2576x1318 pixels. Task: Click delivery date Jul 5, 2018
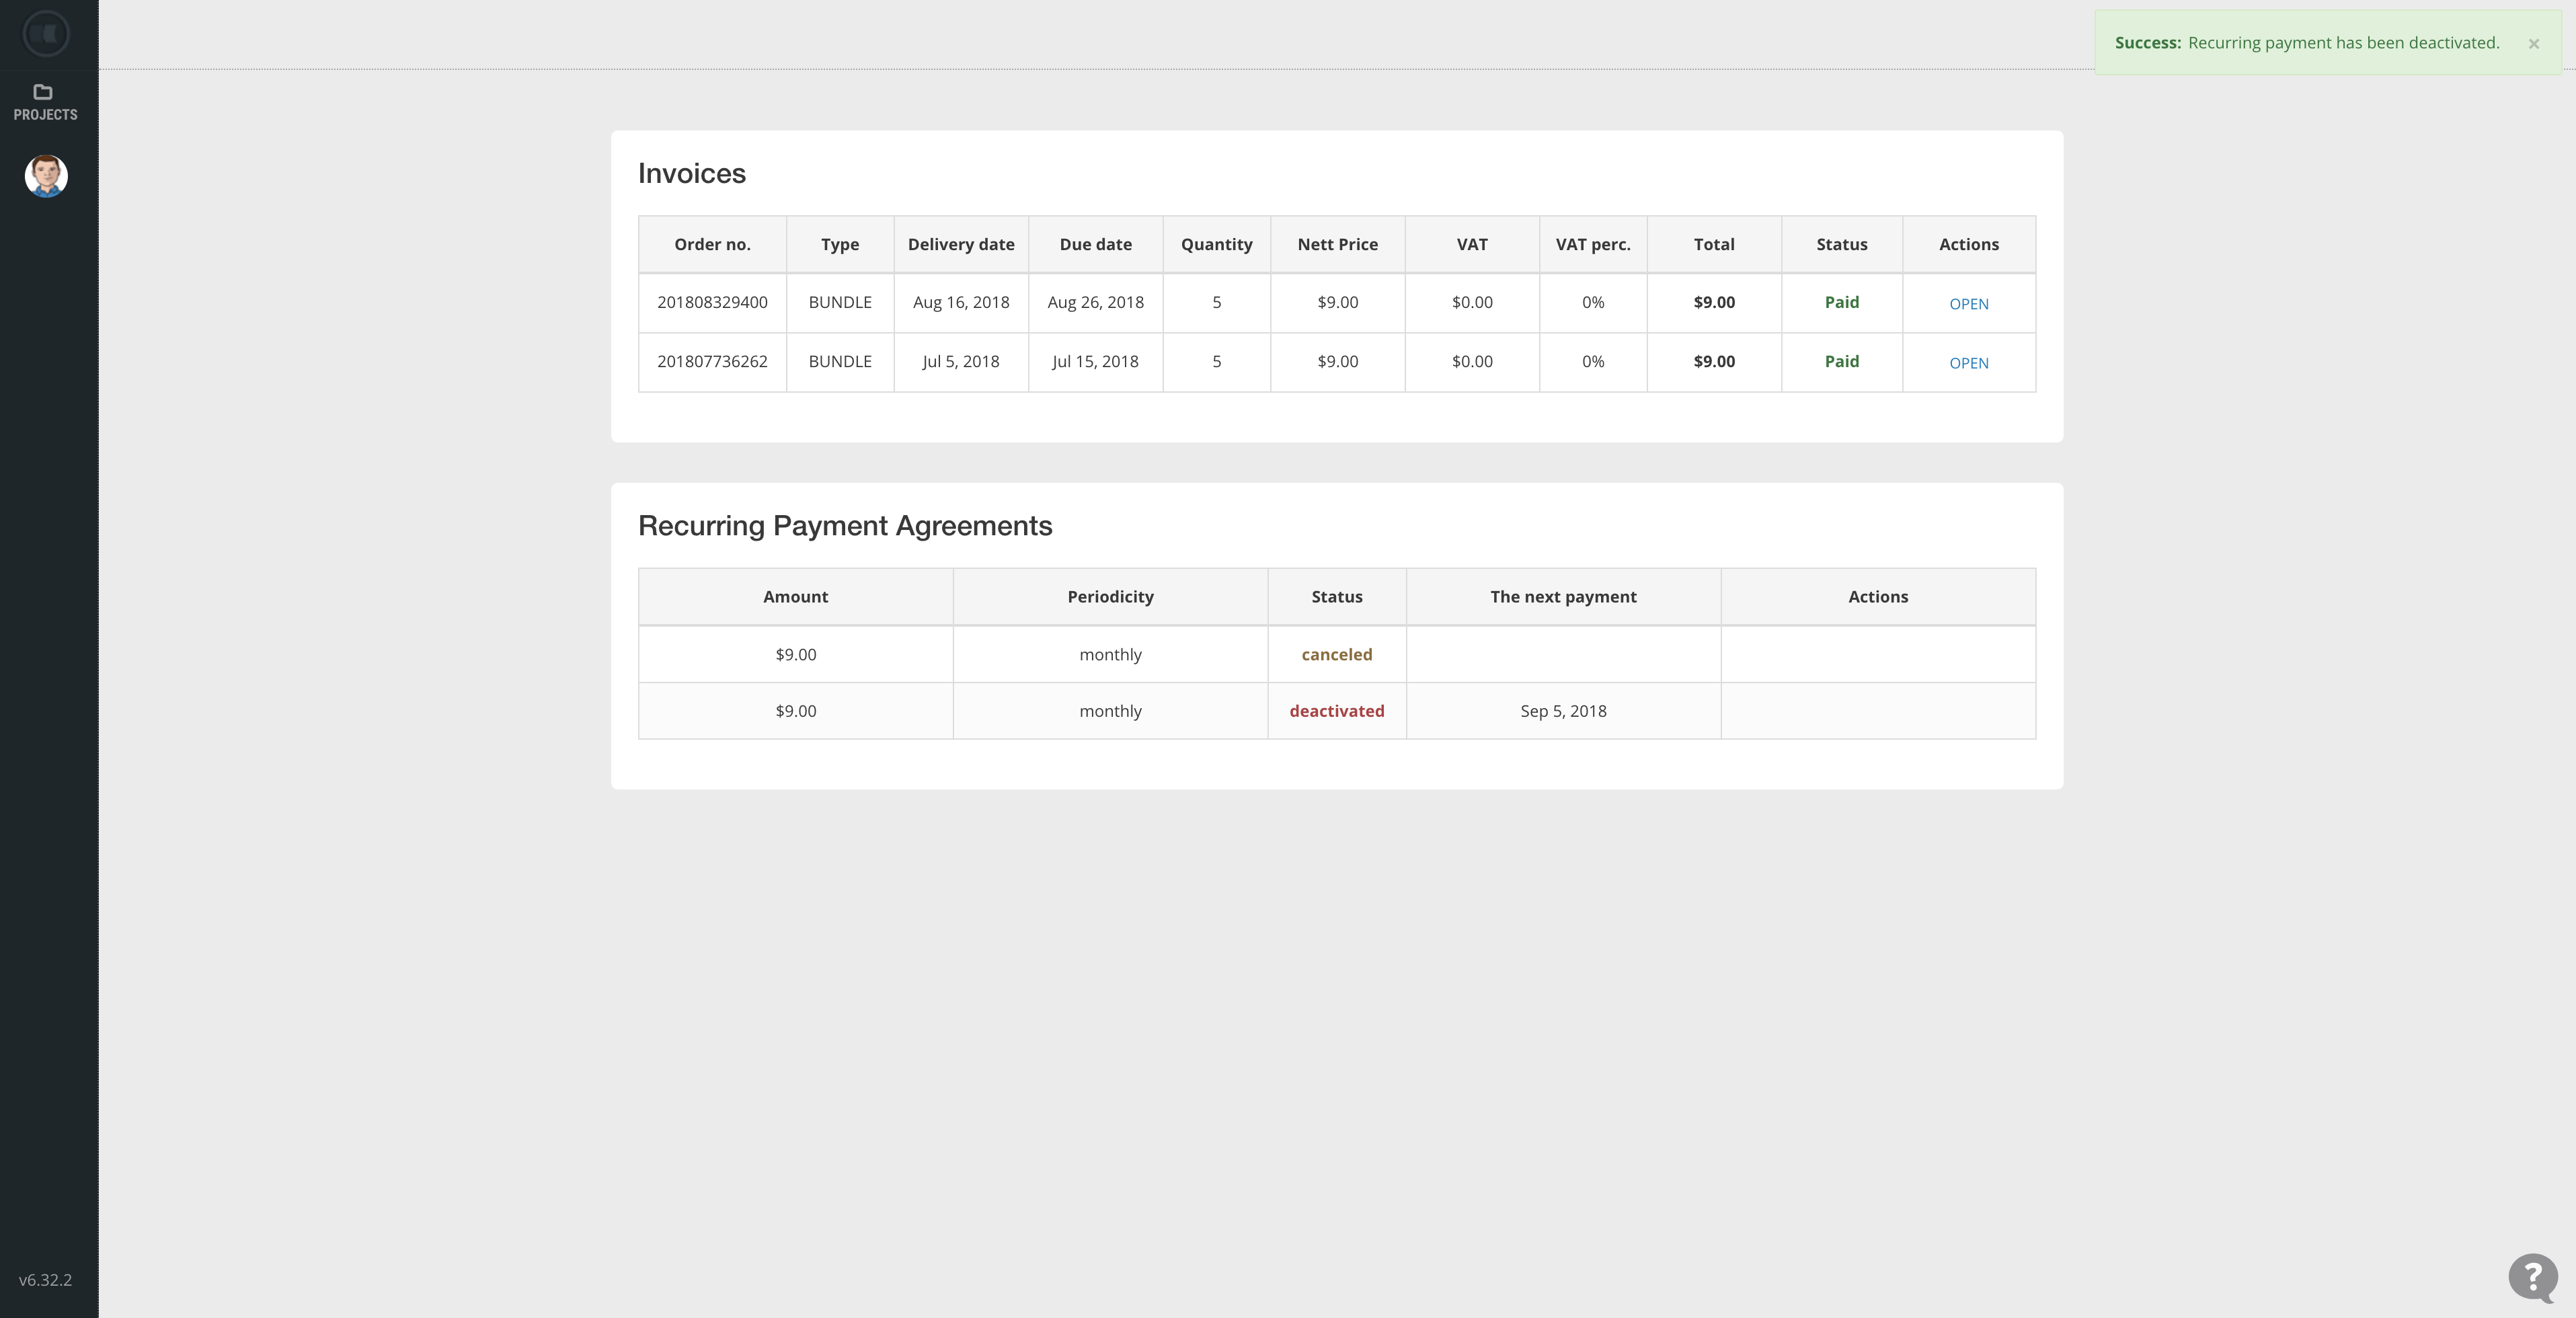[961, 361]
